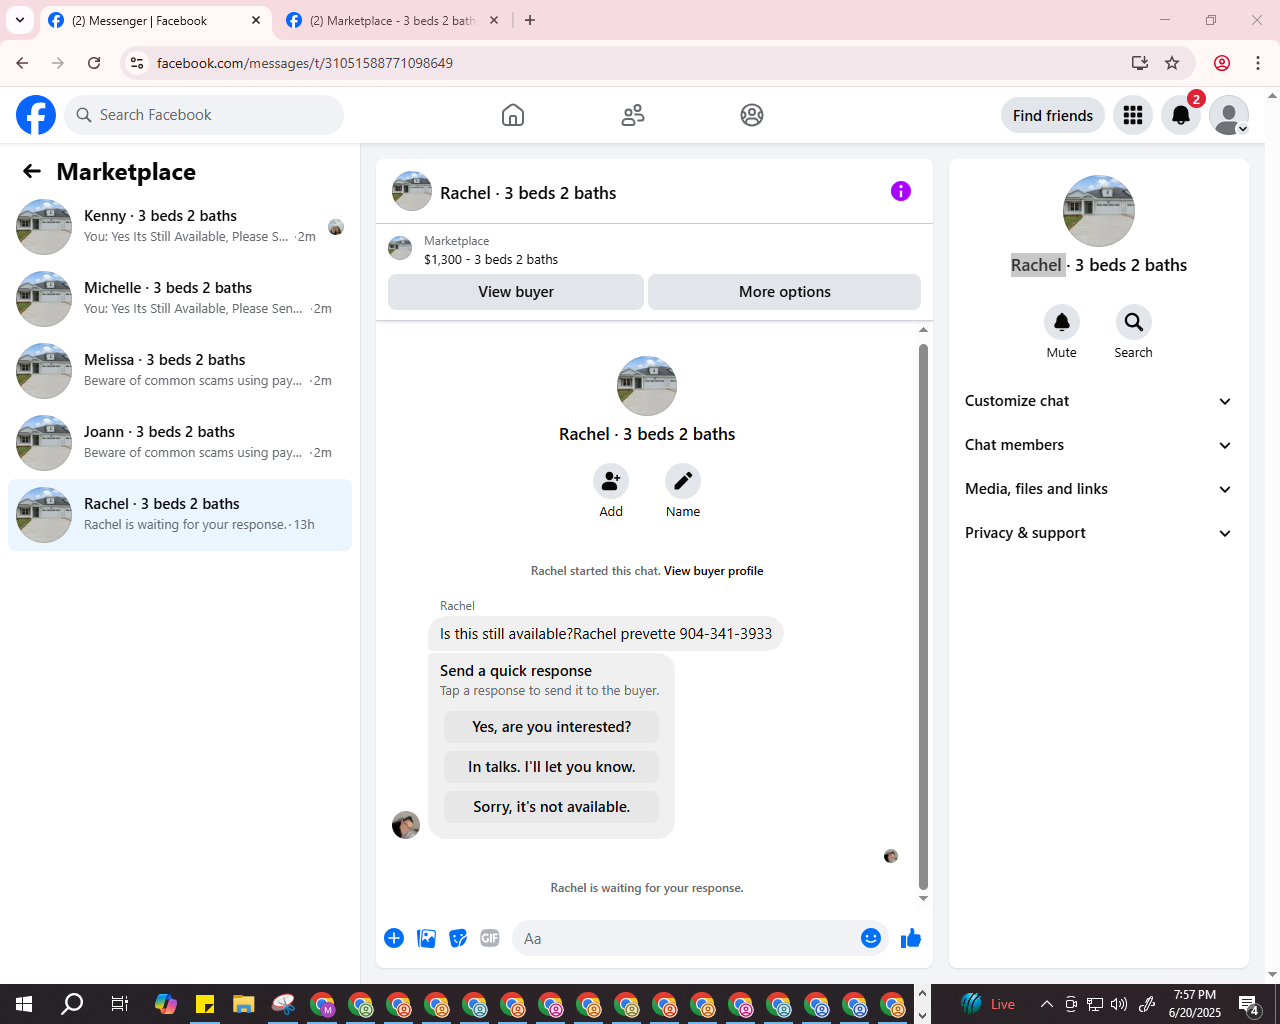Open the $1,300 - 3 beds 2 baths listing

coord(491,259)
